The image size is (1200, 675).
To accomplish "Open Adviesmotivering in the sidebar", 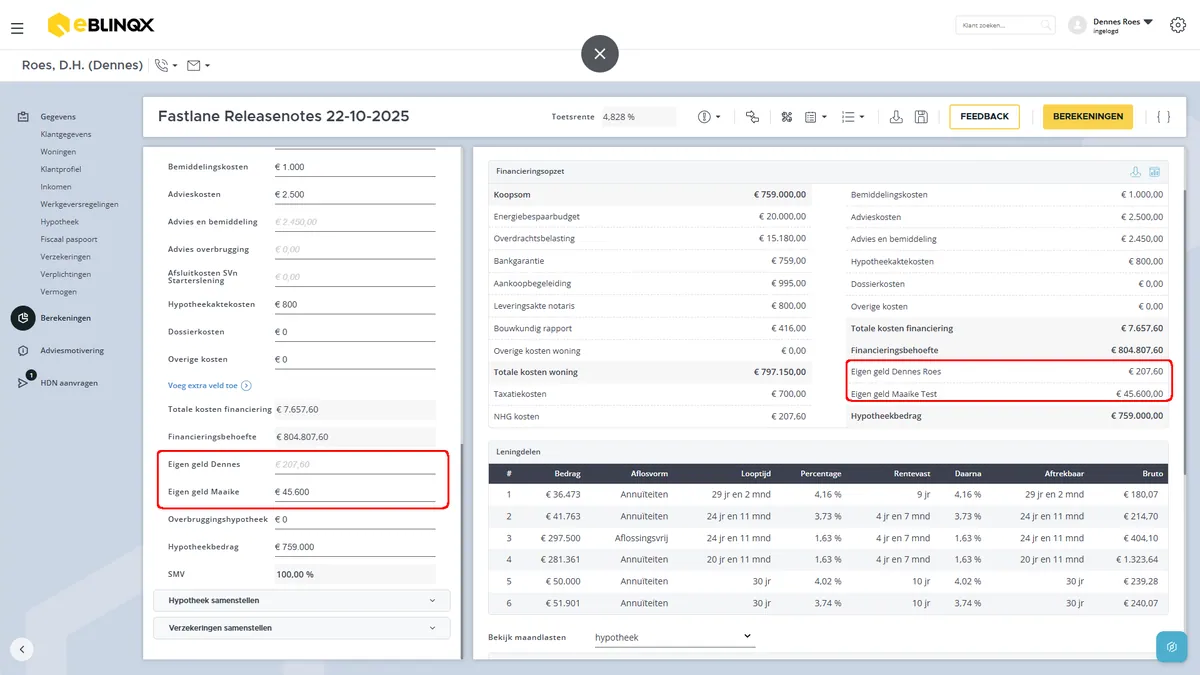I will tap(72, 351).
